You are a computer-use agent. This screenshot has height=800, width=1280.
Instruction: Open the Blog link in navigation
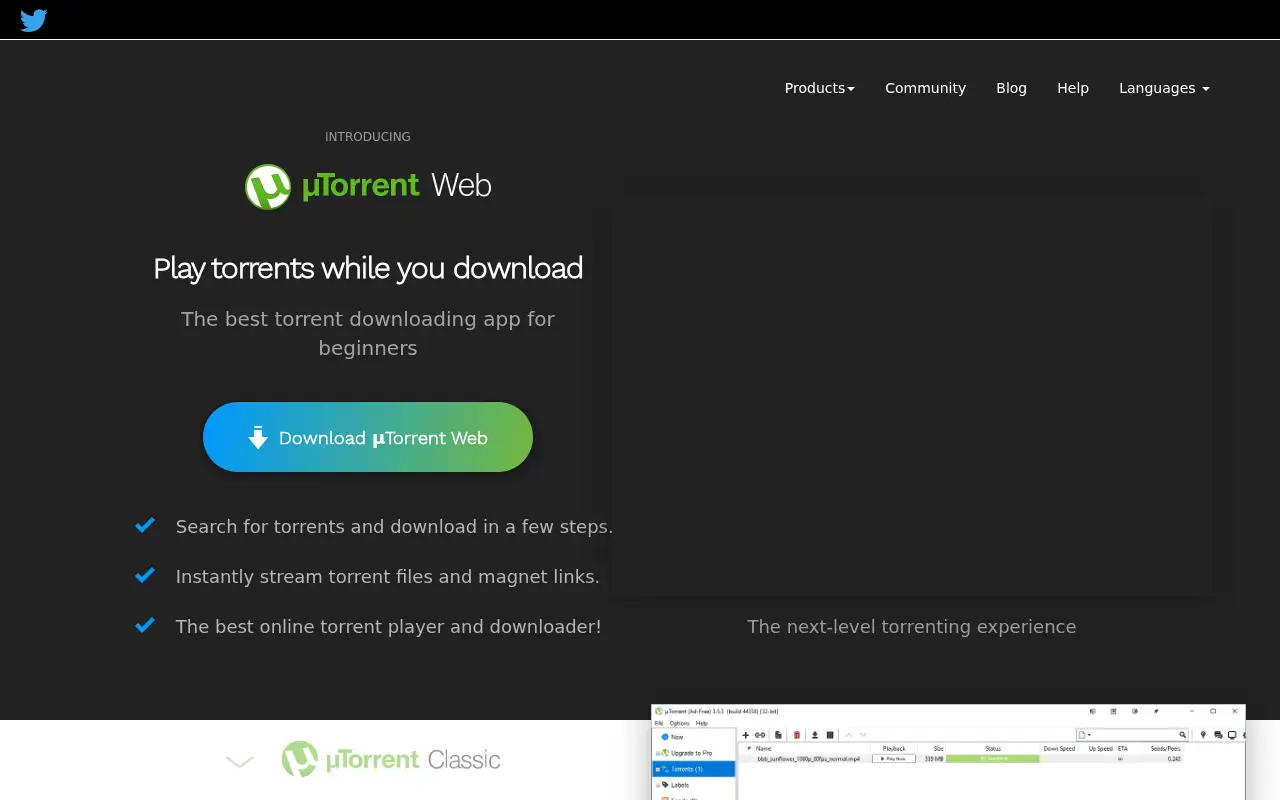(1011, 88)
